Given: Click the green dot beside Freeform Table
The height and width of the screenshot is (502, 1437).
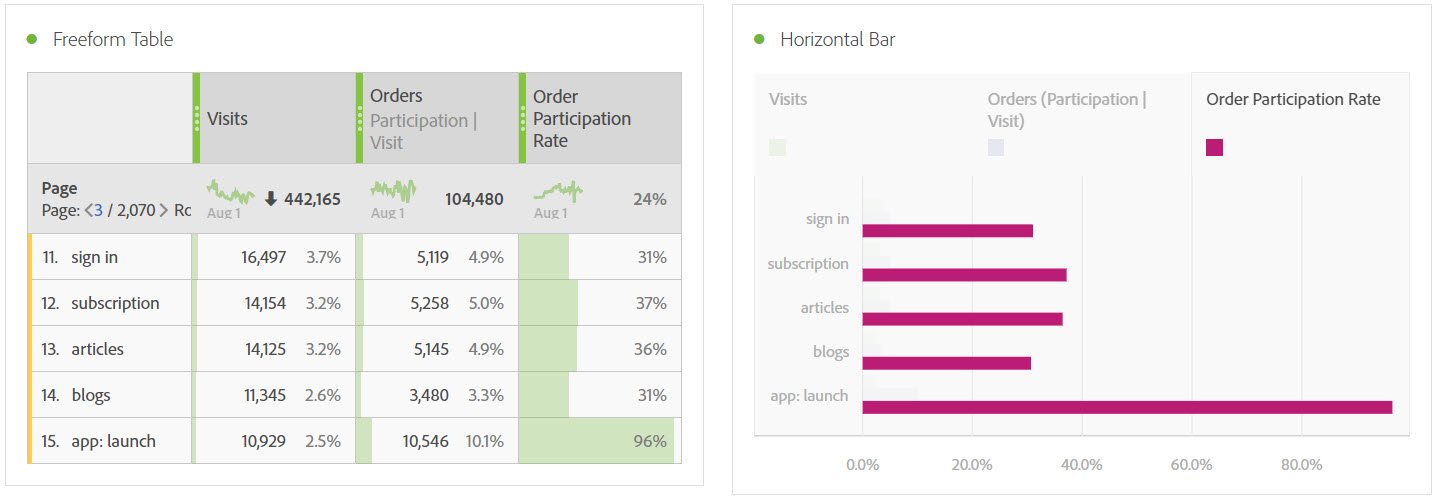Looking at the screenshot, I should 32,39.
